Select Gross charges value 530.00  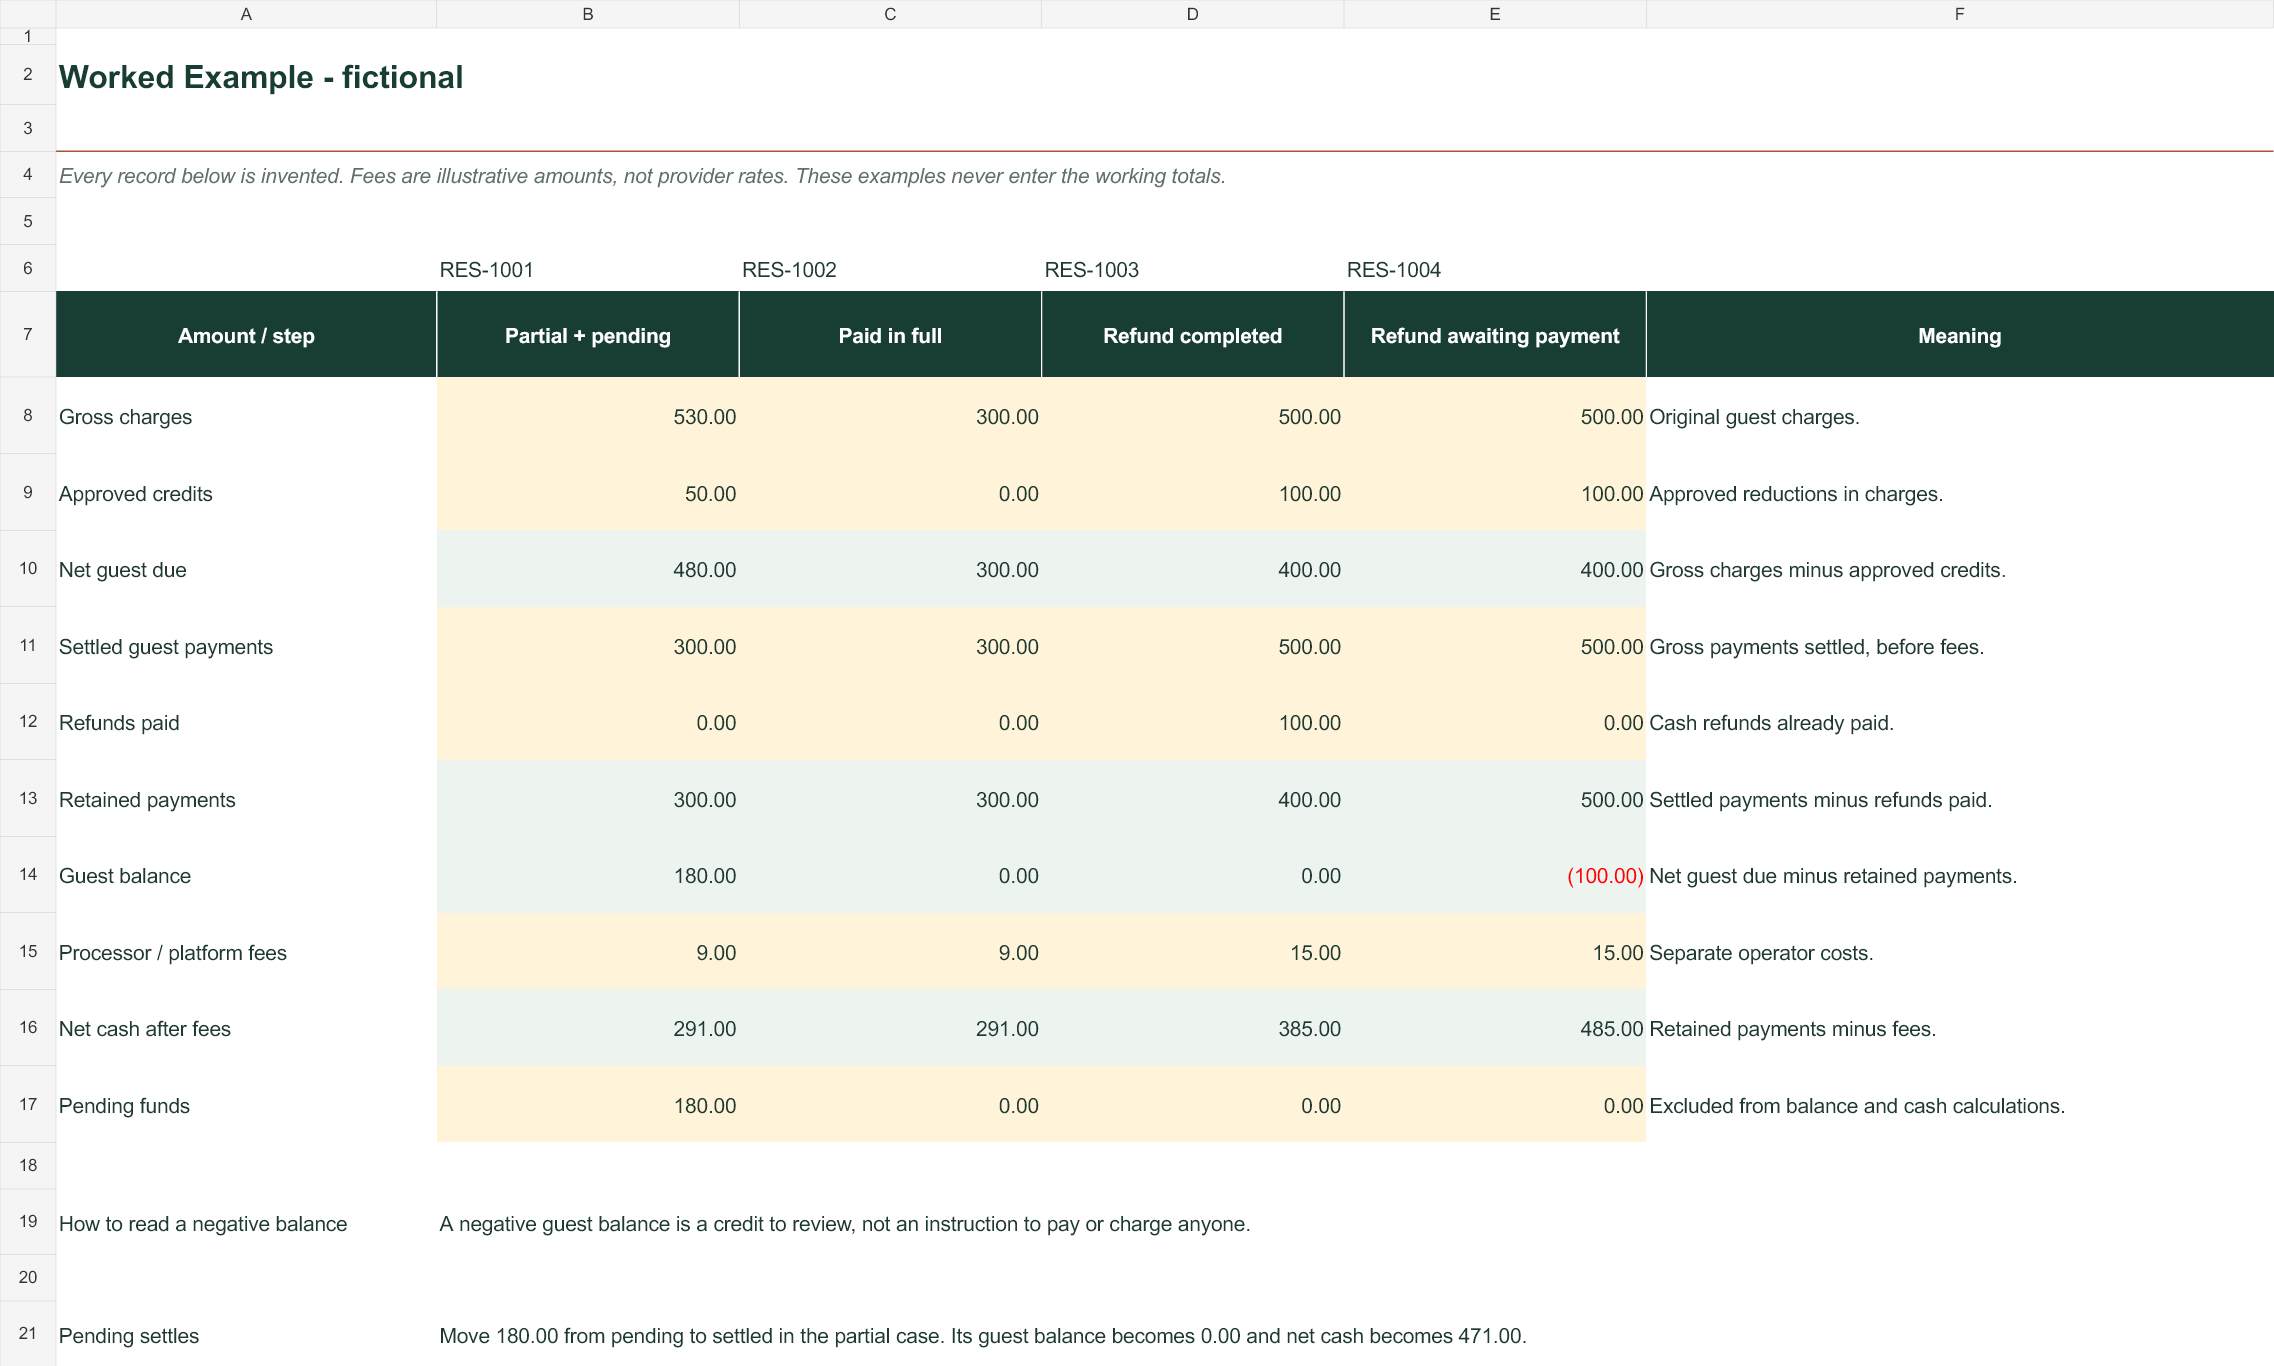(x=588, y=416)
